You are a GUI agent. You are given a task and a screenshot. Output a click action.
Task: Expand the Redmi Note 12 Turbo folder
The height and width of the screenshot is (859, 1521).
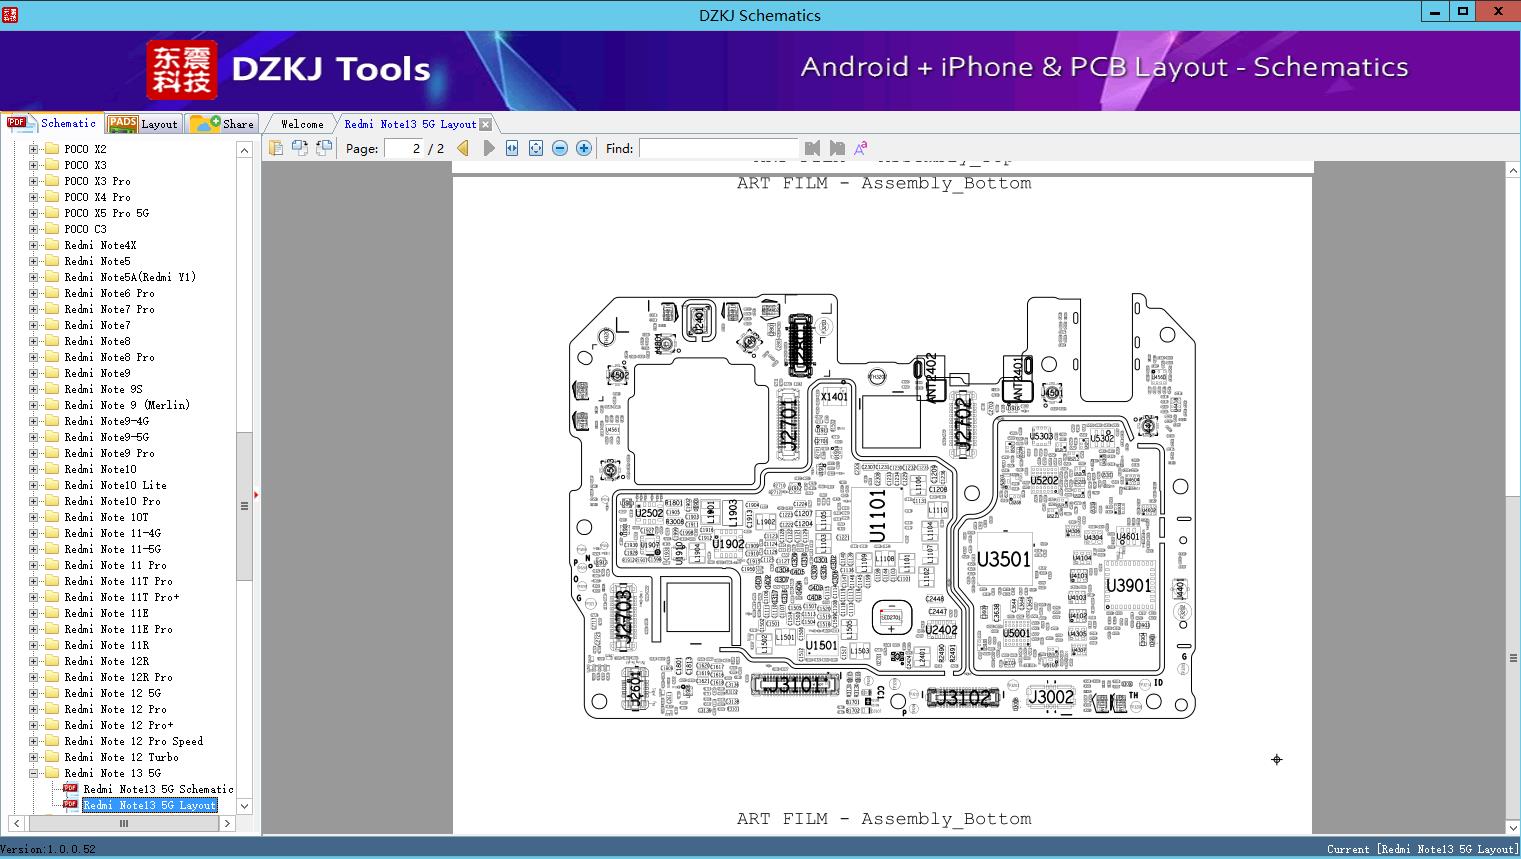pos(33,757)
